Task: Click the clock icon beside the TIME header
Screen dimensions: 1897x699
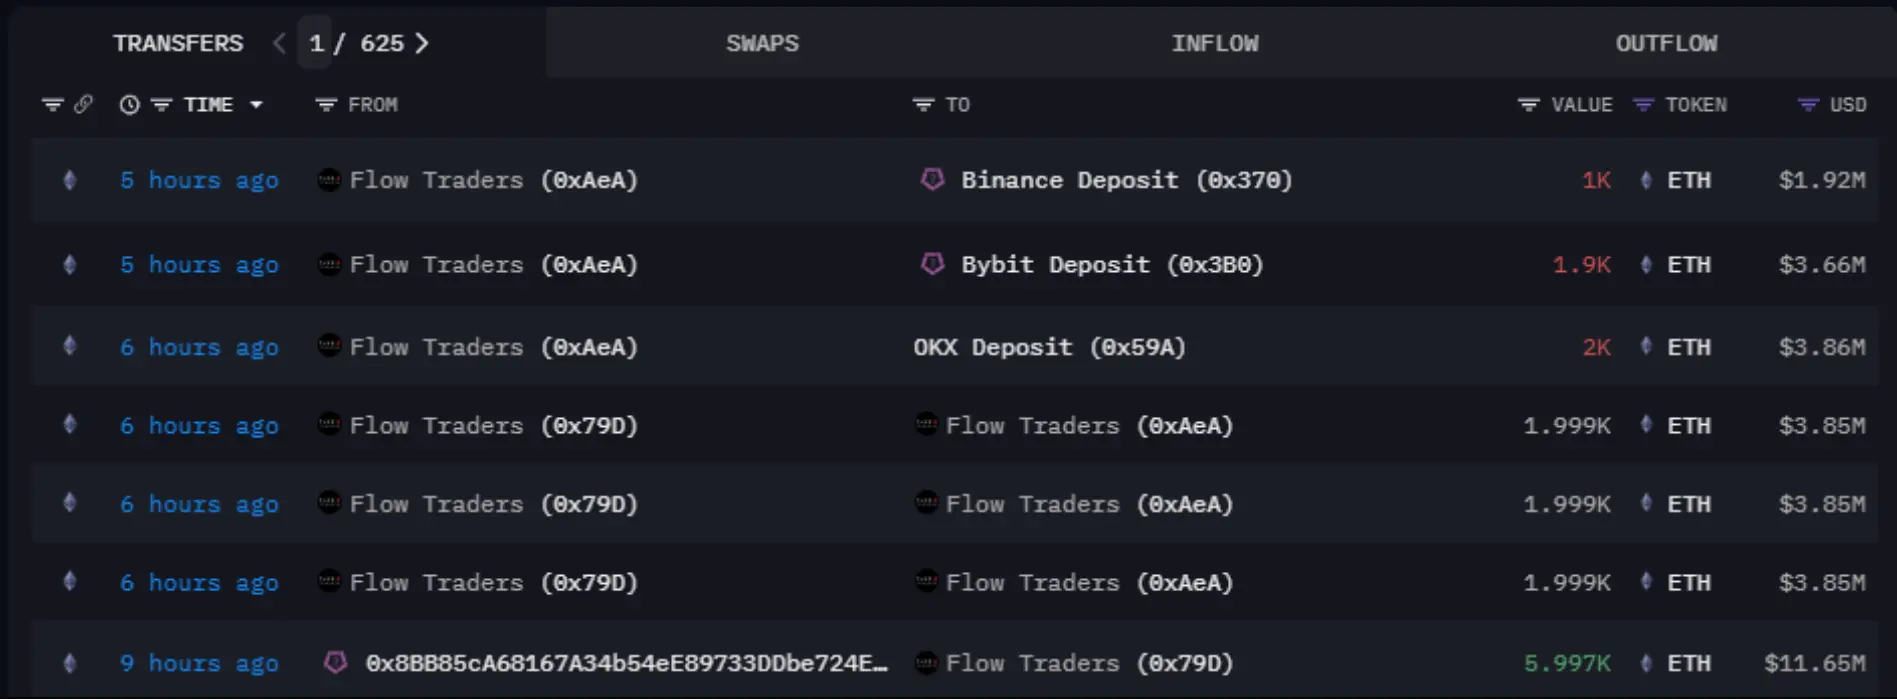Action: coord(129,104)
